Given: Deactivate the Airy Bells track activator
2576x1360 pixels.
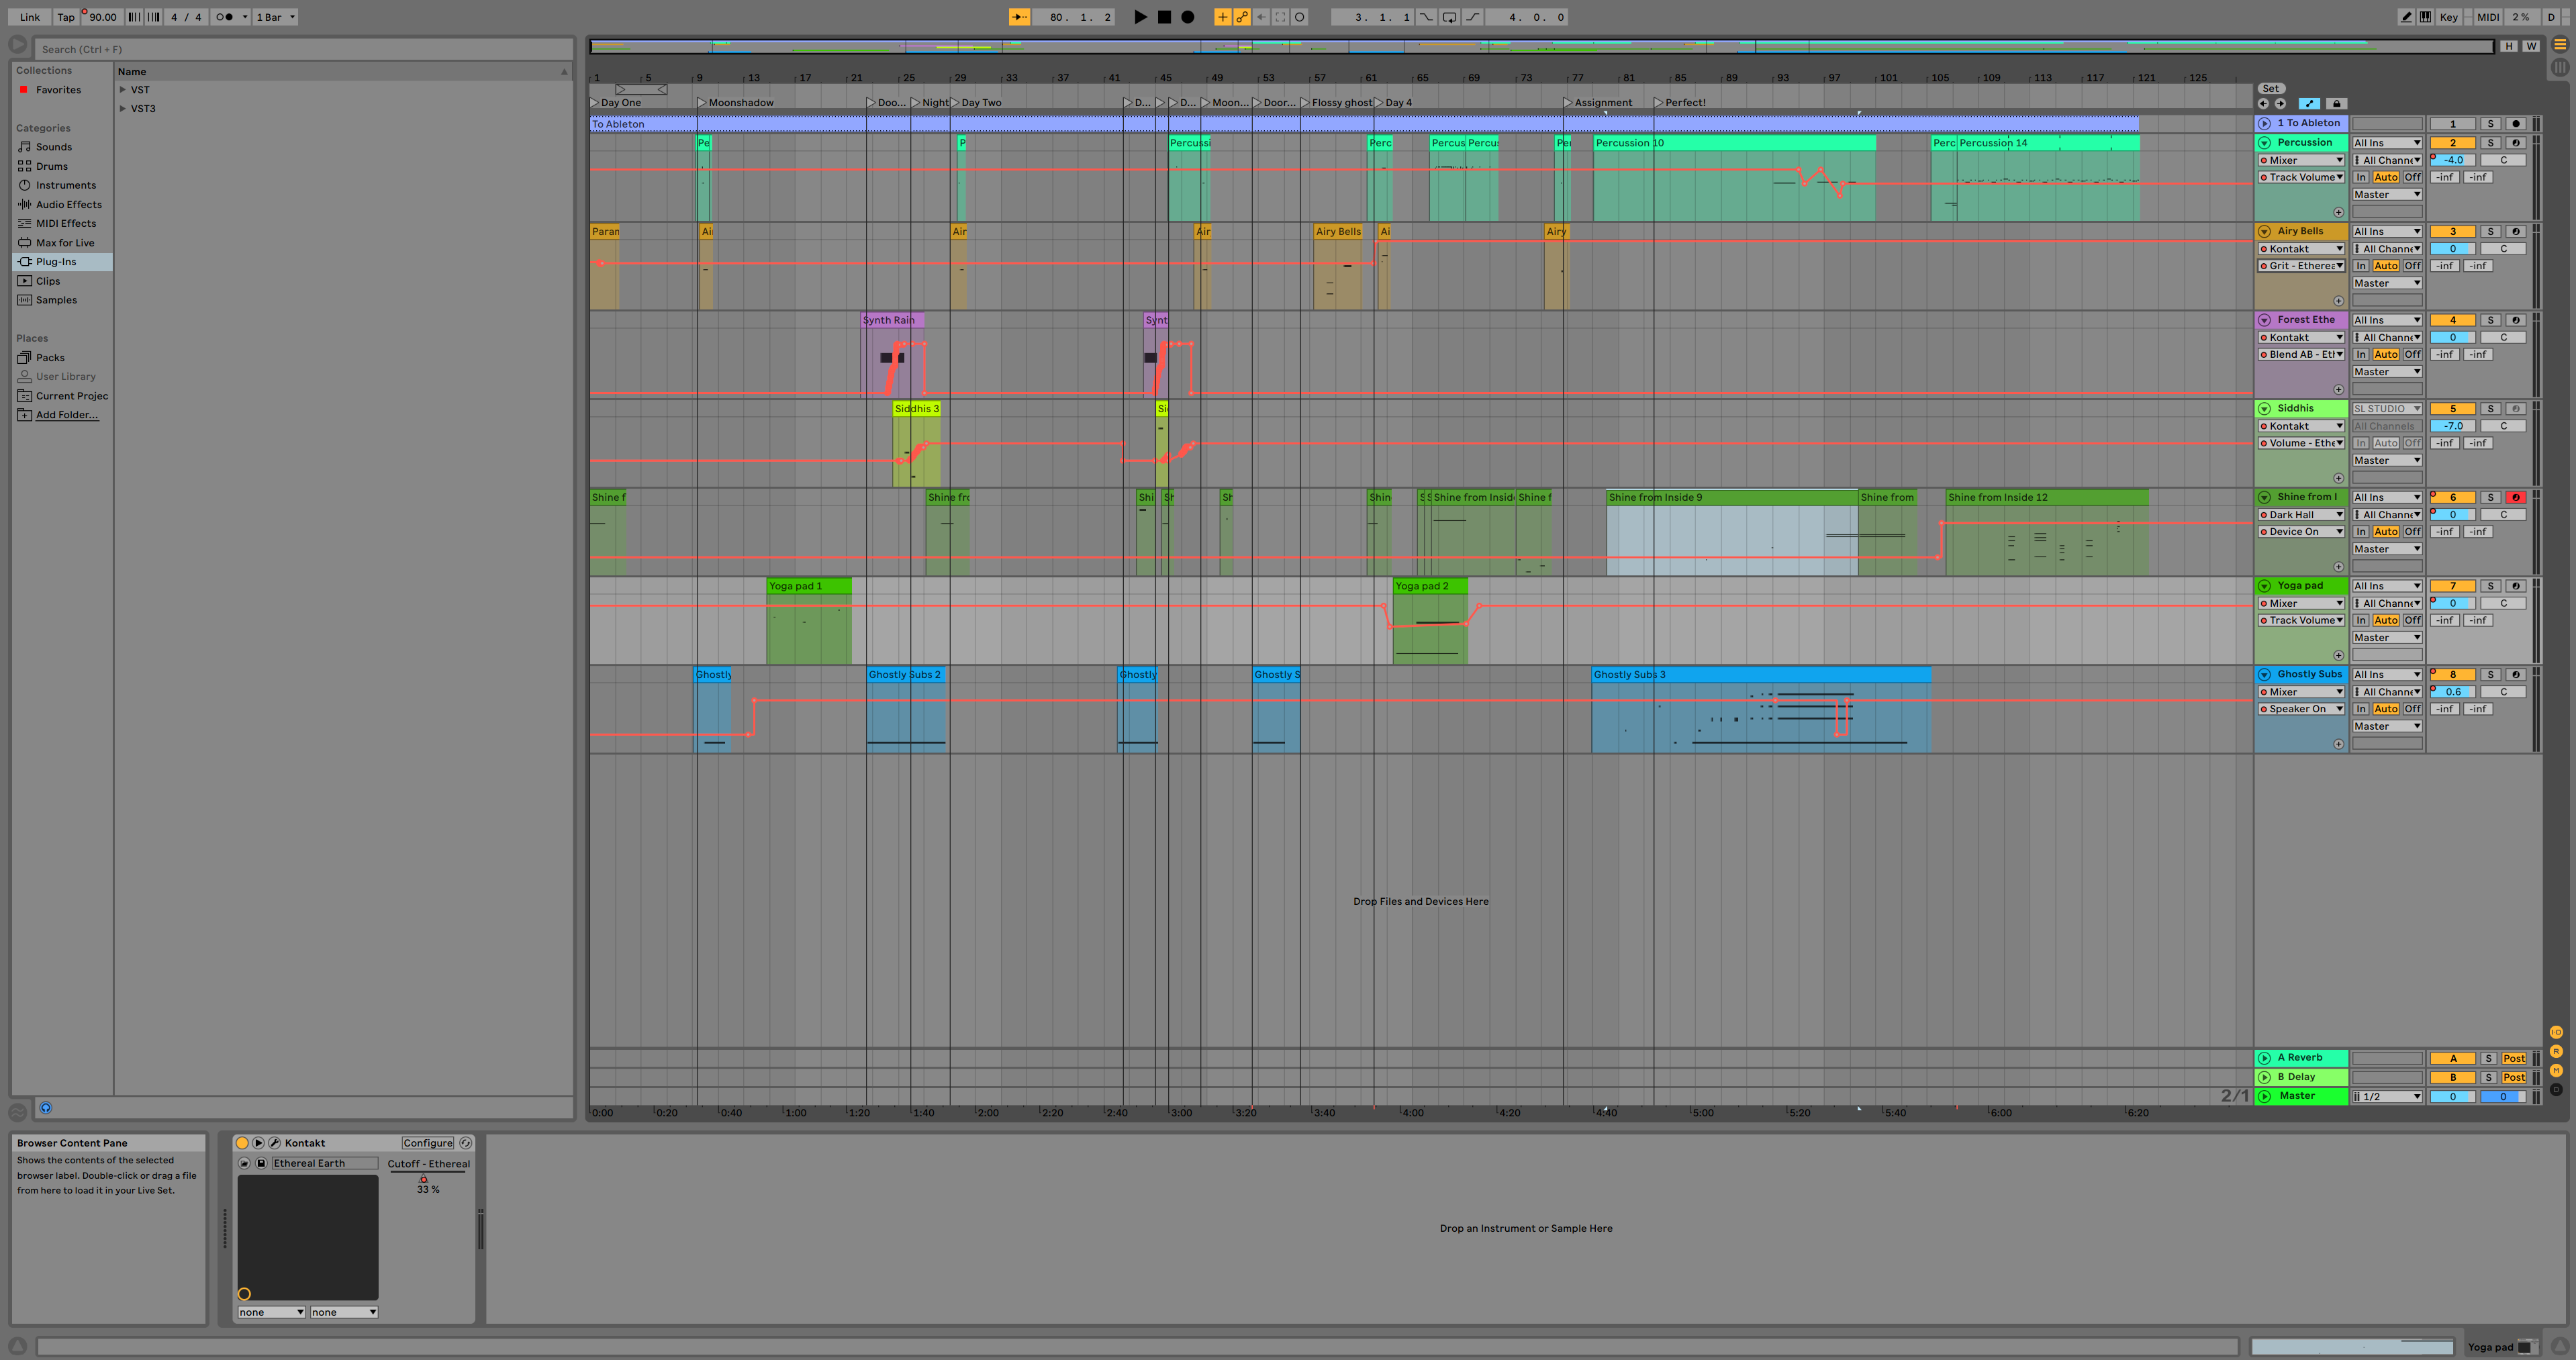Looking at the screenshot, I should point(2452,232).
